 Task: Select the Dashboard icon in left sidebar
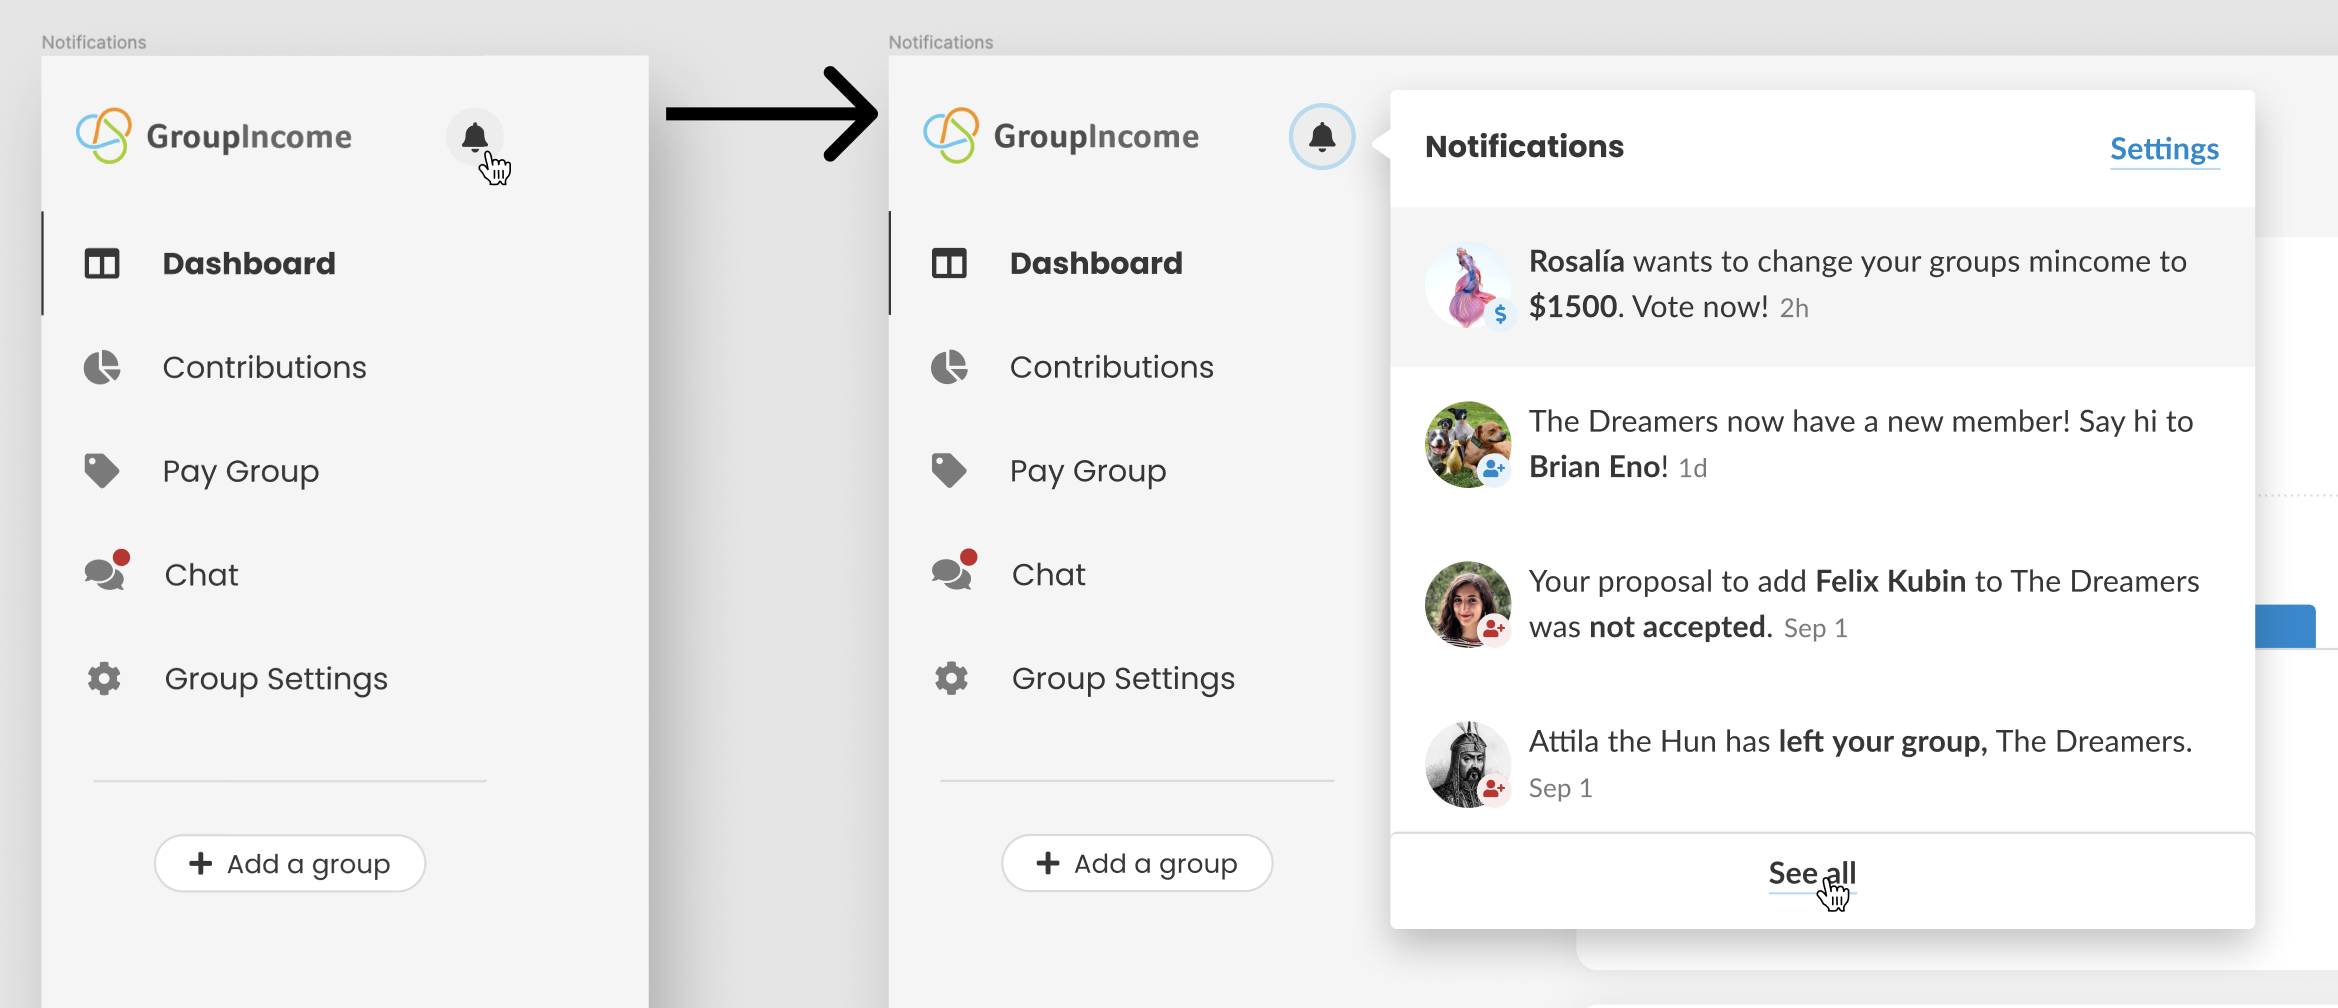point(102,263)
